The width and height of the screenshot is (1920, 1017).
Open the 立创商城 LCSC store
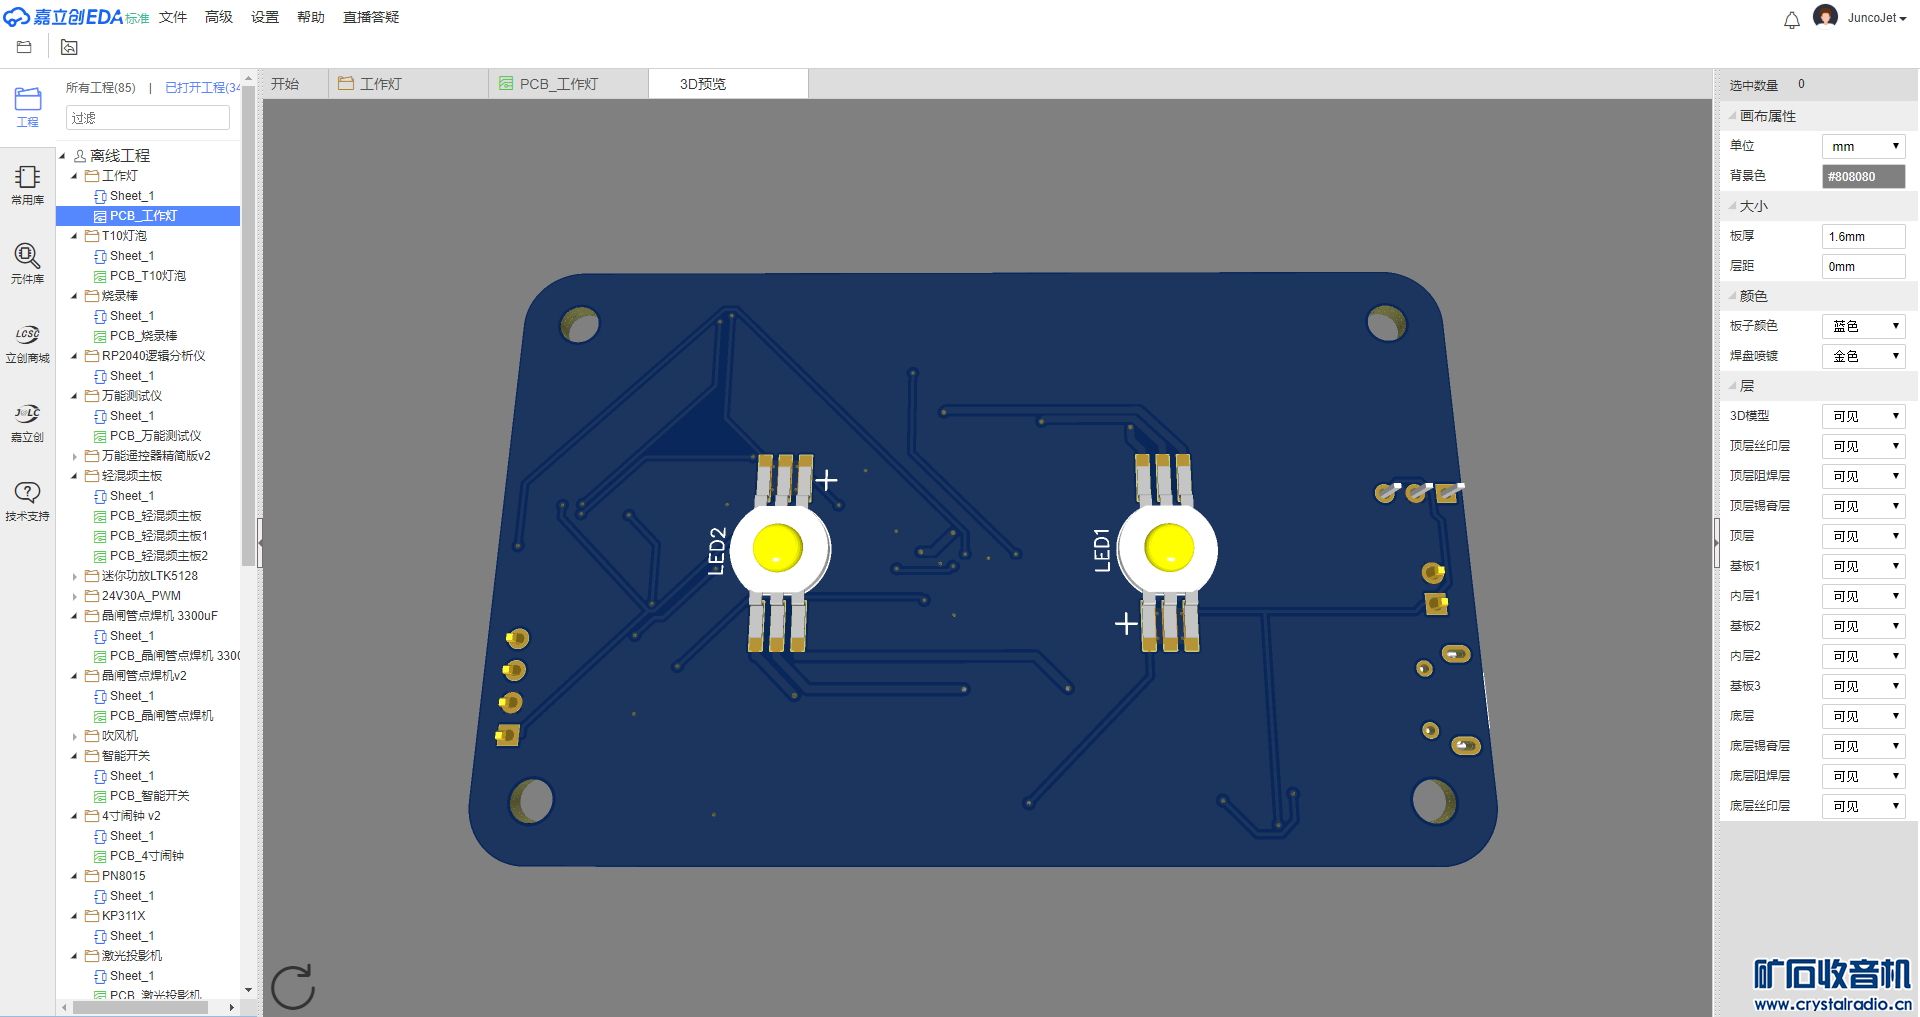click(27, 343)
